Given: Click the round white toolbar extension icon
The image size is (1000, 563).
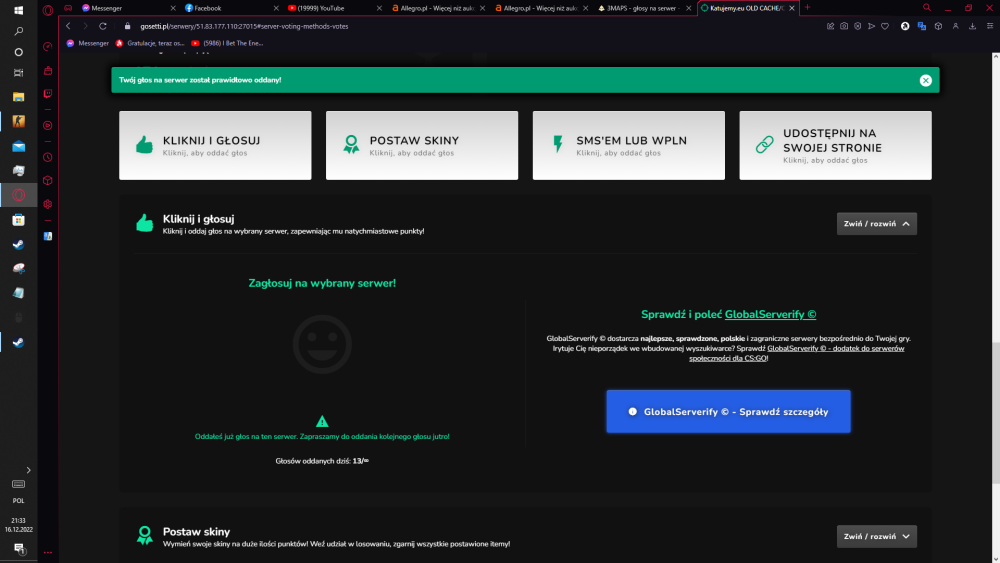Looking at the screenshot, I should (905, 26).
